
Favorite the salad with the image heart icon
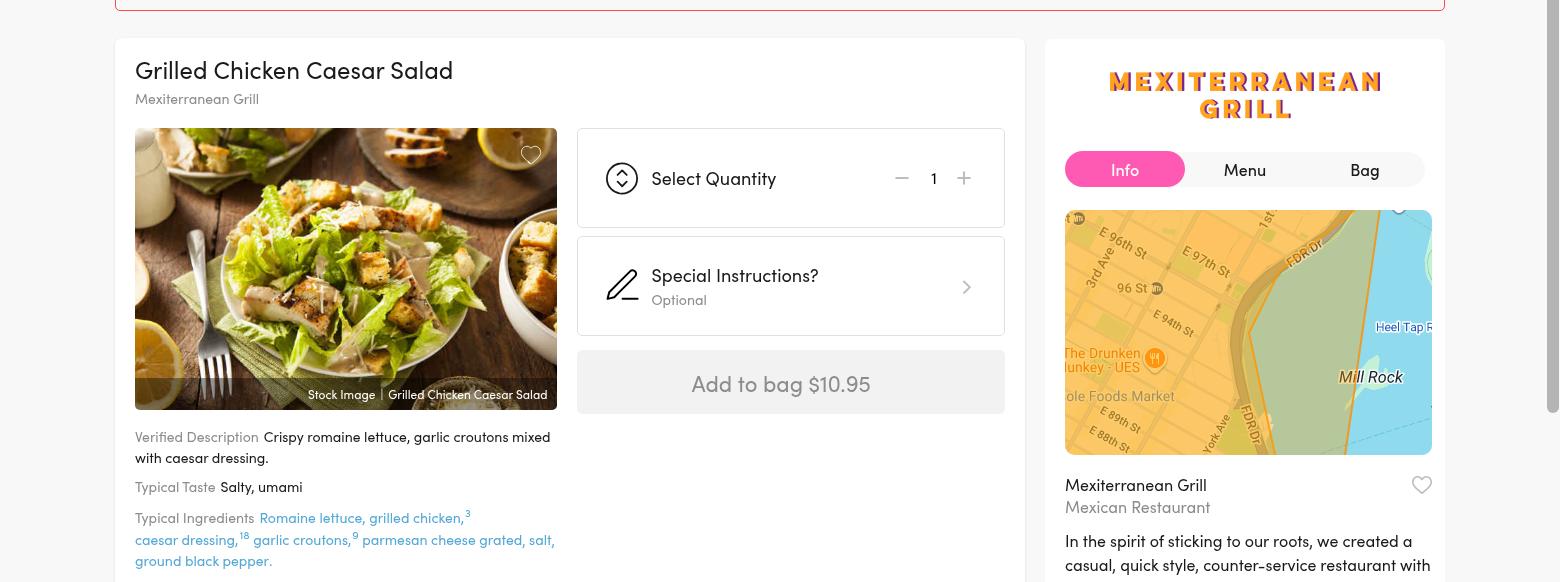coord(531,154)
